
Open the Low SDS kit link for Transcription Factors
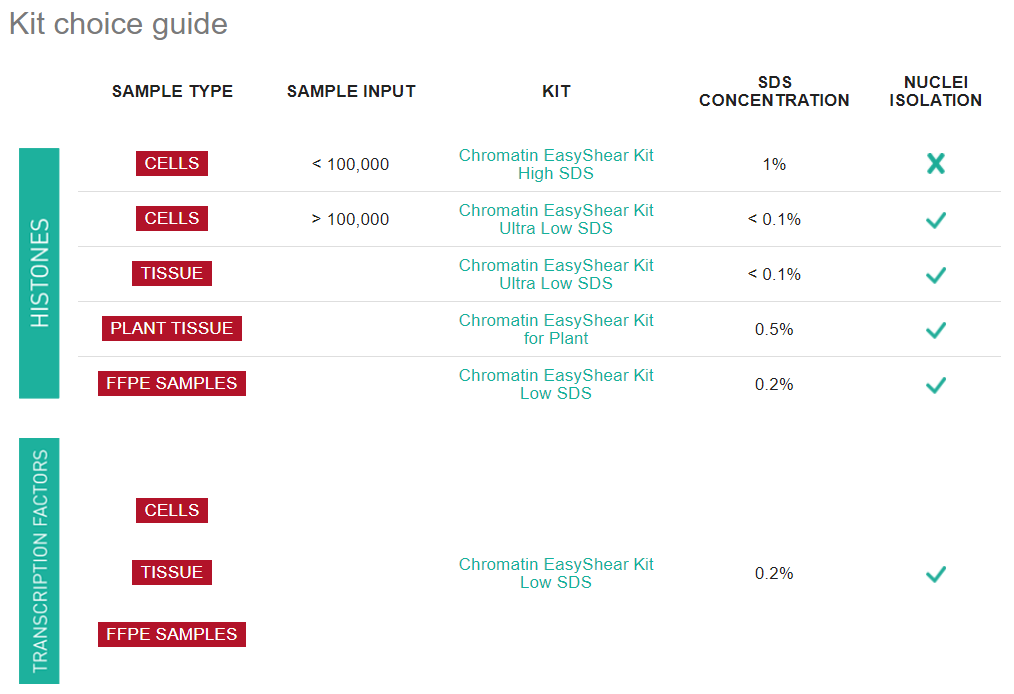pyautogui.click(x=556, y=574)
